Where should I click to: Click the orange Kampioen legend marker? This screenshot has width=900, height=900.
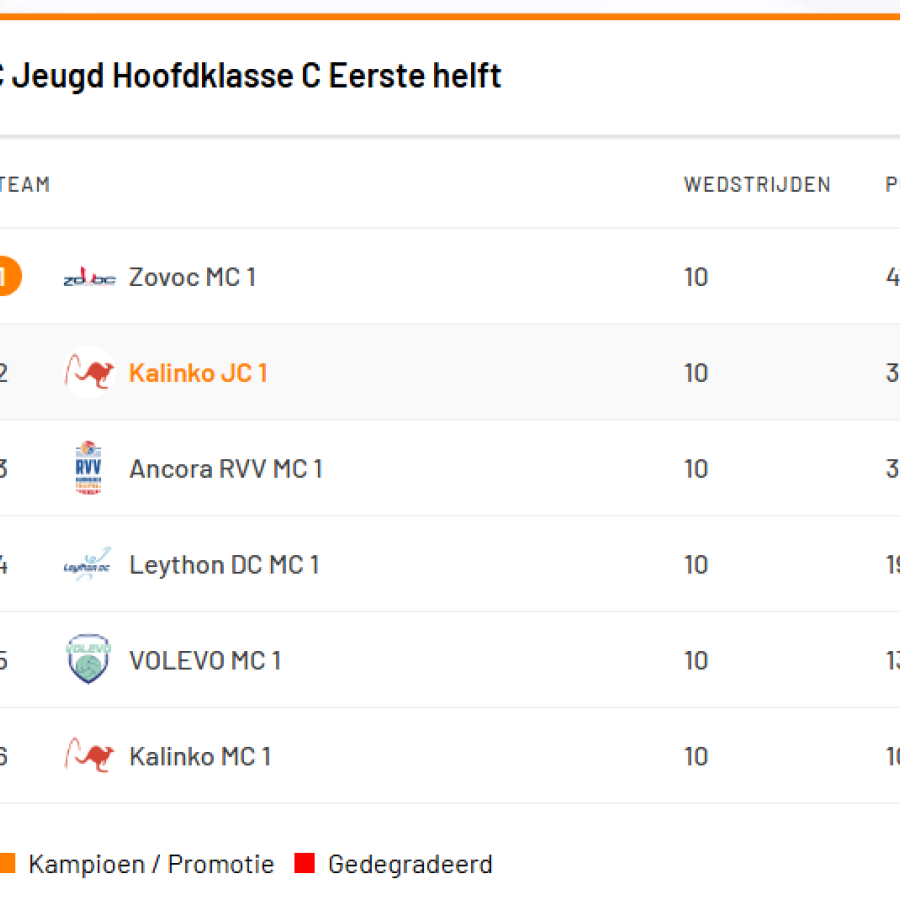click(x=10, y=863)
